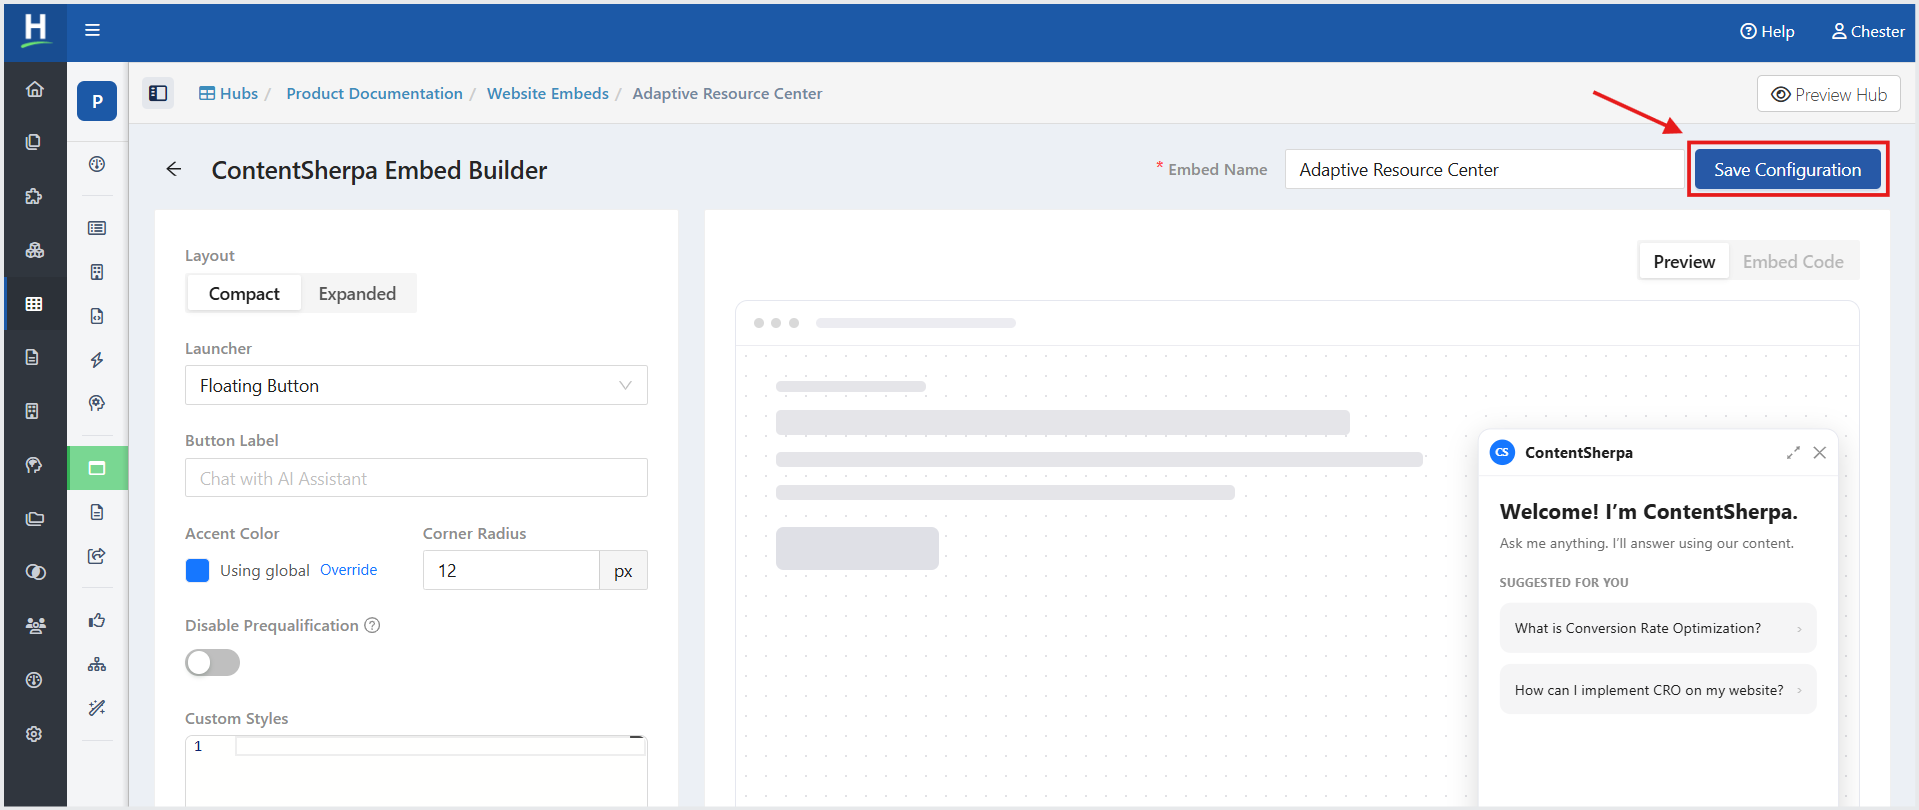This screenshot has width=1919, height=810.
Task: Open the hamburger menu in top bar
Action: [92, 30]
